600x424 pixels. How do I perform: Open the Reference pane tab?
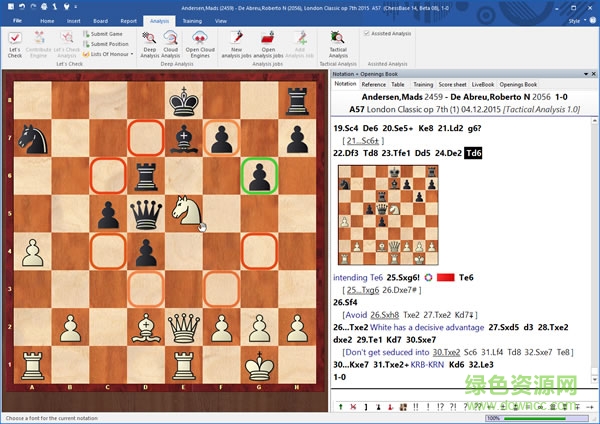pos(373,84)
